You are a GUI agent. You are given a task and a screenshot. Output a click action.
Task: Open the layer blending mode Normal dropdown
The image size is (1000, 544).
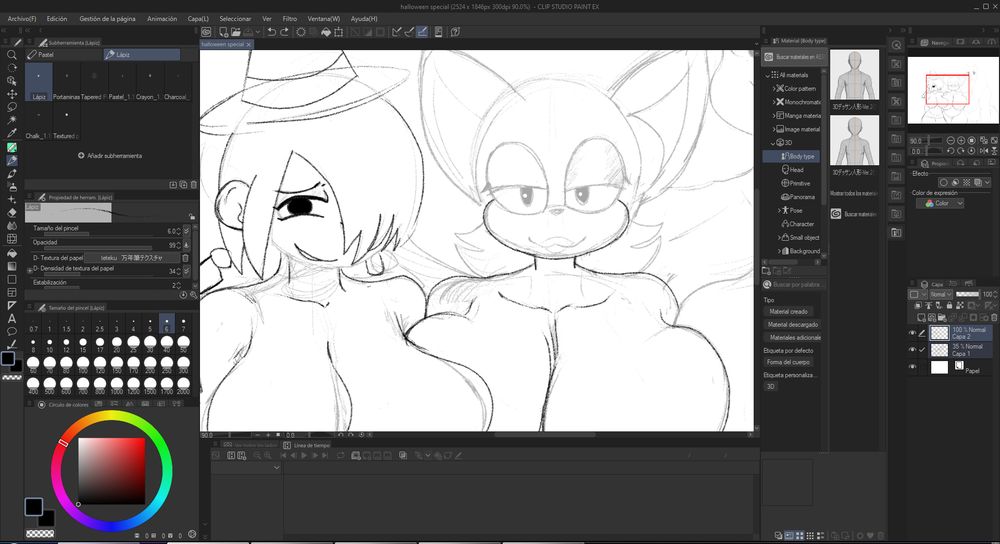(940, 295)
